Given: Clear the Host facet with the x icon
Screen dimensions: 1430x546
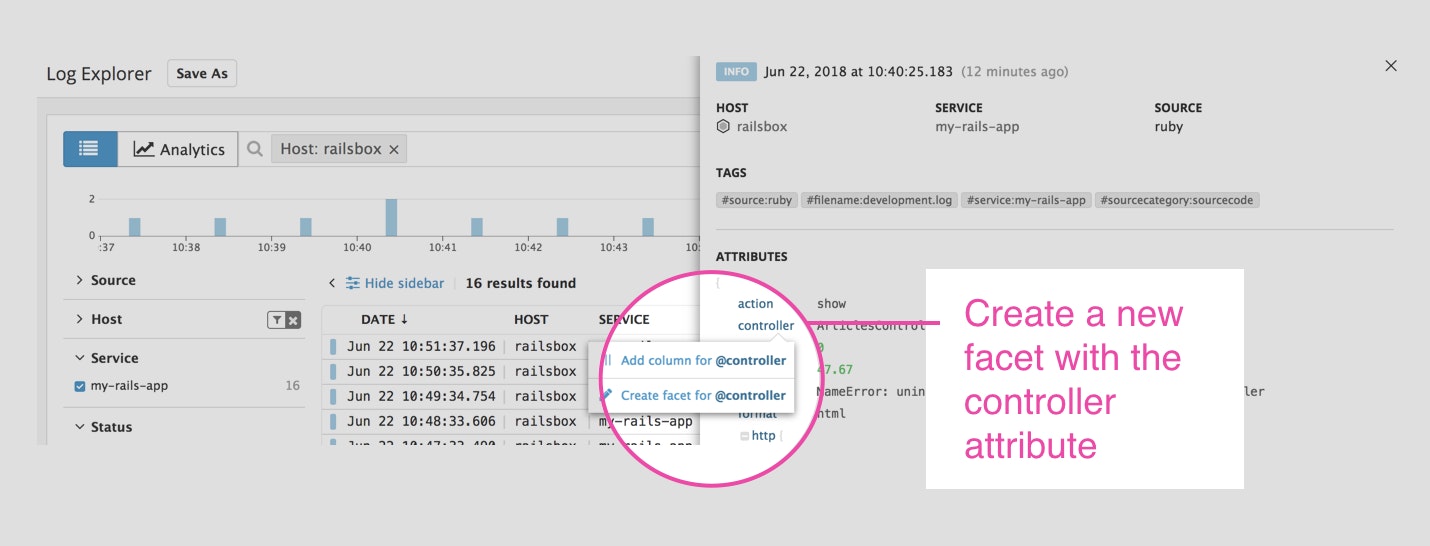Looking at the screenshot, I should click(293, 320).
